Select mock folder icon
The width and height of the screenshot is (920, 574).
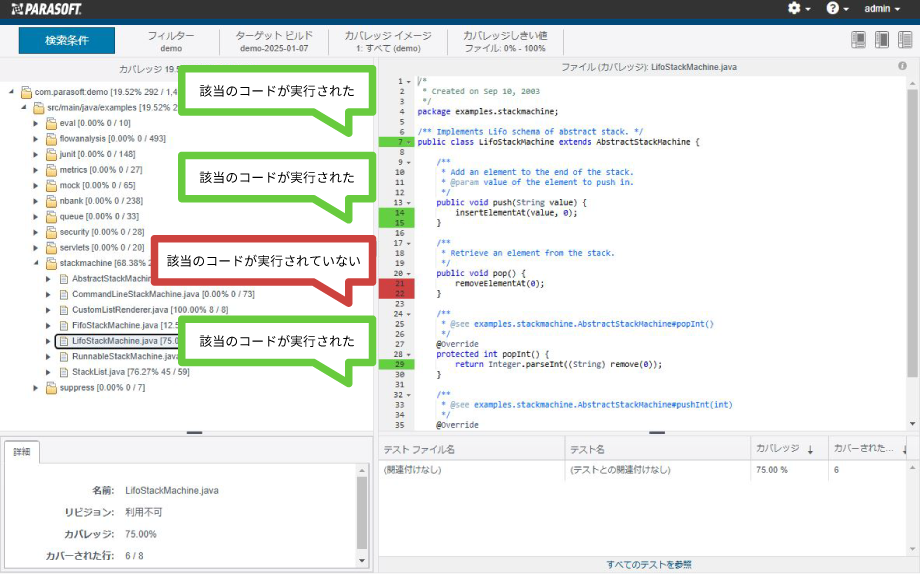point(52,185)
